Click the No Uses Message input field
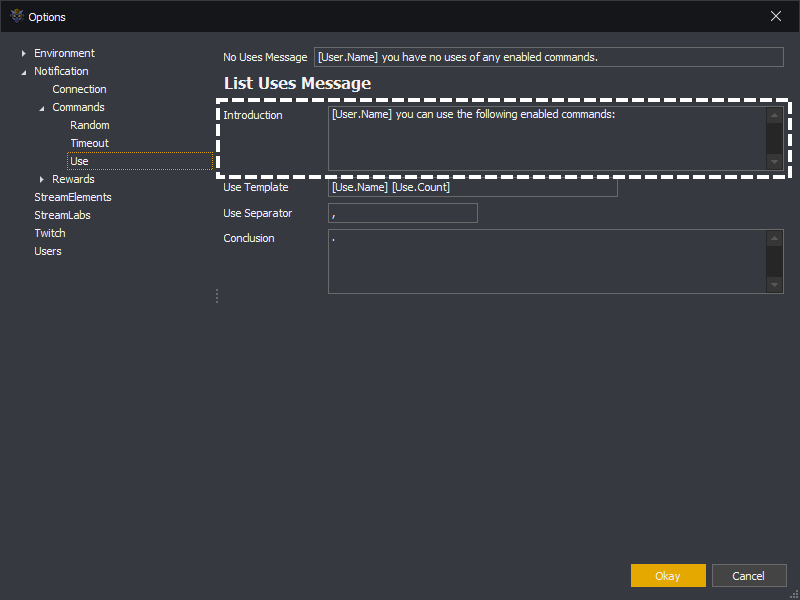This screenshot has width=800, height=600. 548,57
